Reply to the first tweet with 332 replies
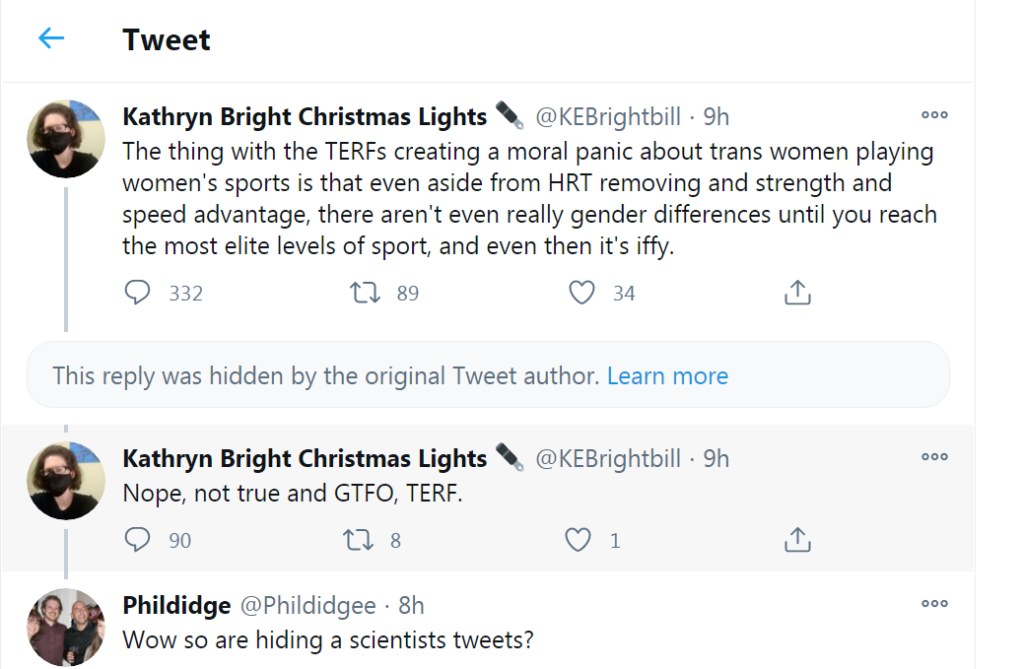 click(x=138, y=292)
